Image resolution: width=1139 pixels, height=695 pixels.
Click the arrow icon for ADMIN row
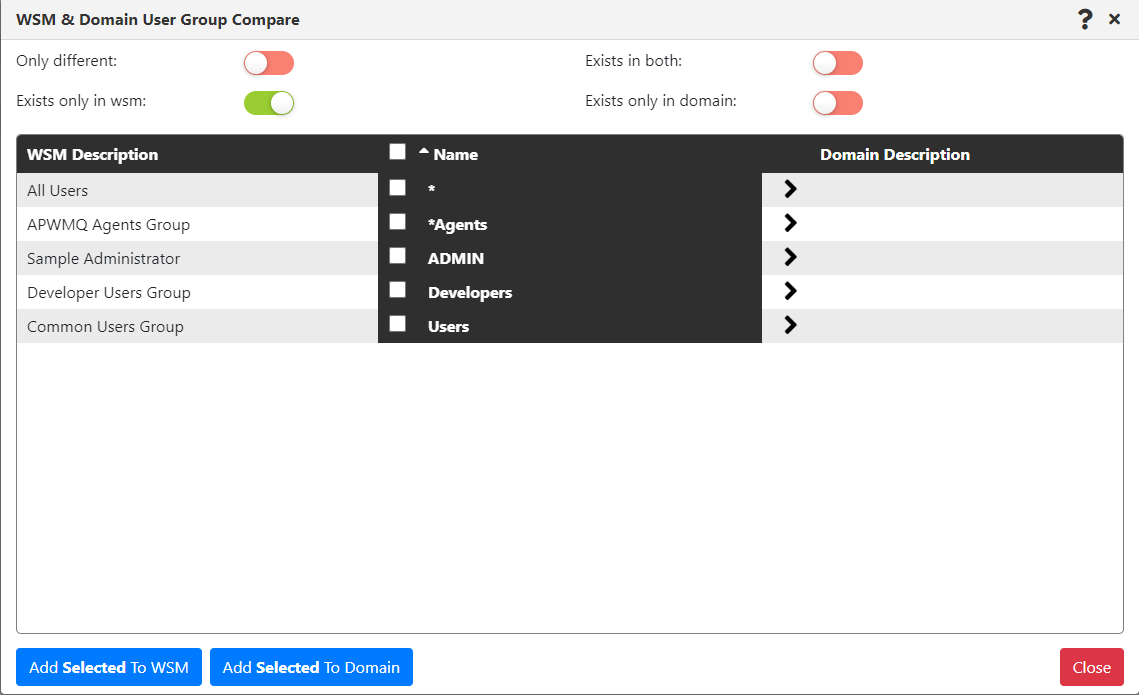[x=790, y=257]
